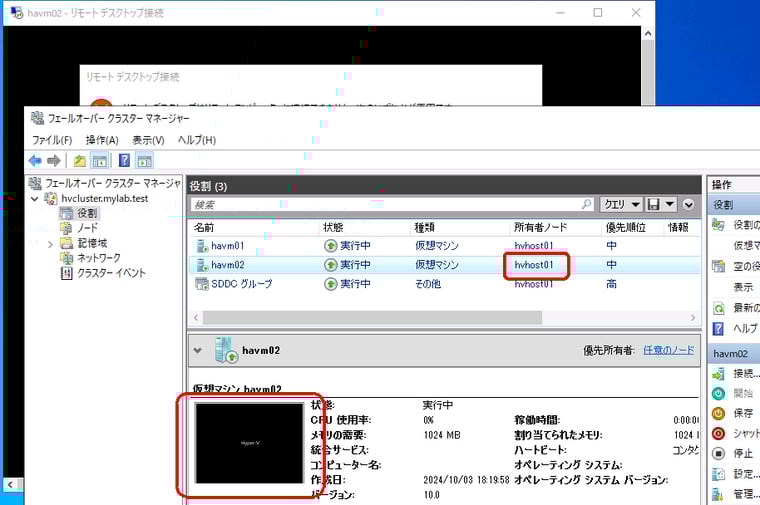The width and height of the screenshot is (760, 505).
Task: Click the search magnifier icon
Action: coord(586,204)
